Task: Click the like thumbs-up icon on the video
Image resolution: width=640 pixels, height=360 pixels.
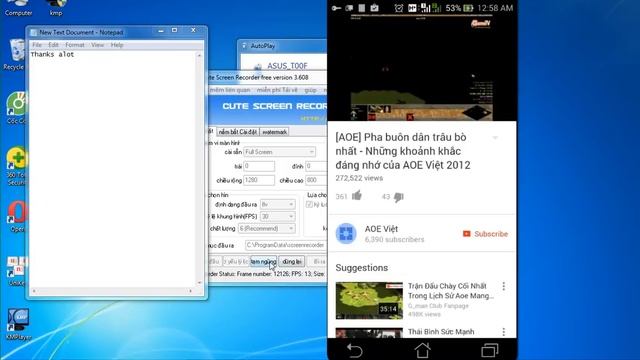Action: click(x=357, y=196)
